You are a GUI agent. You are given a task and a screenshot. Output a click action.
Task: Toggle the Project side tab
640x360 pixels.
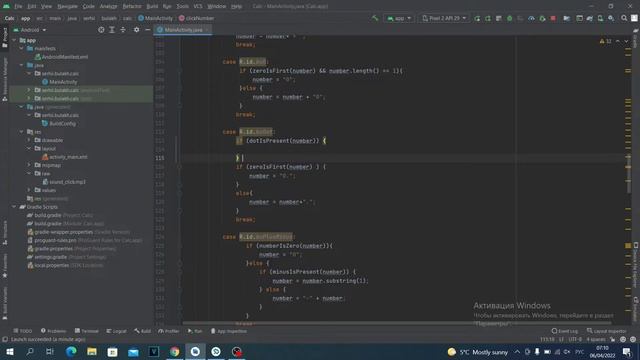[5, 38]
